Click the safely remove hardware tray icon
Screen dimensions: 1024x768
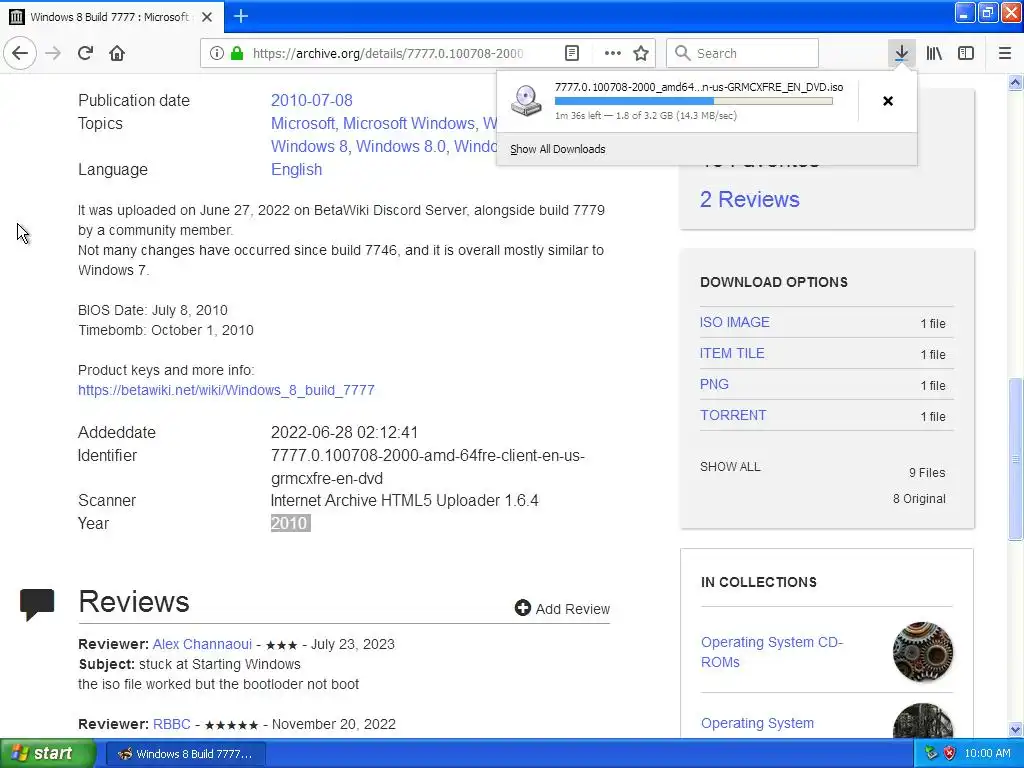click(932, 753)
